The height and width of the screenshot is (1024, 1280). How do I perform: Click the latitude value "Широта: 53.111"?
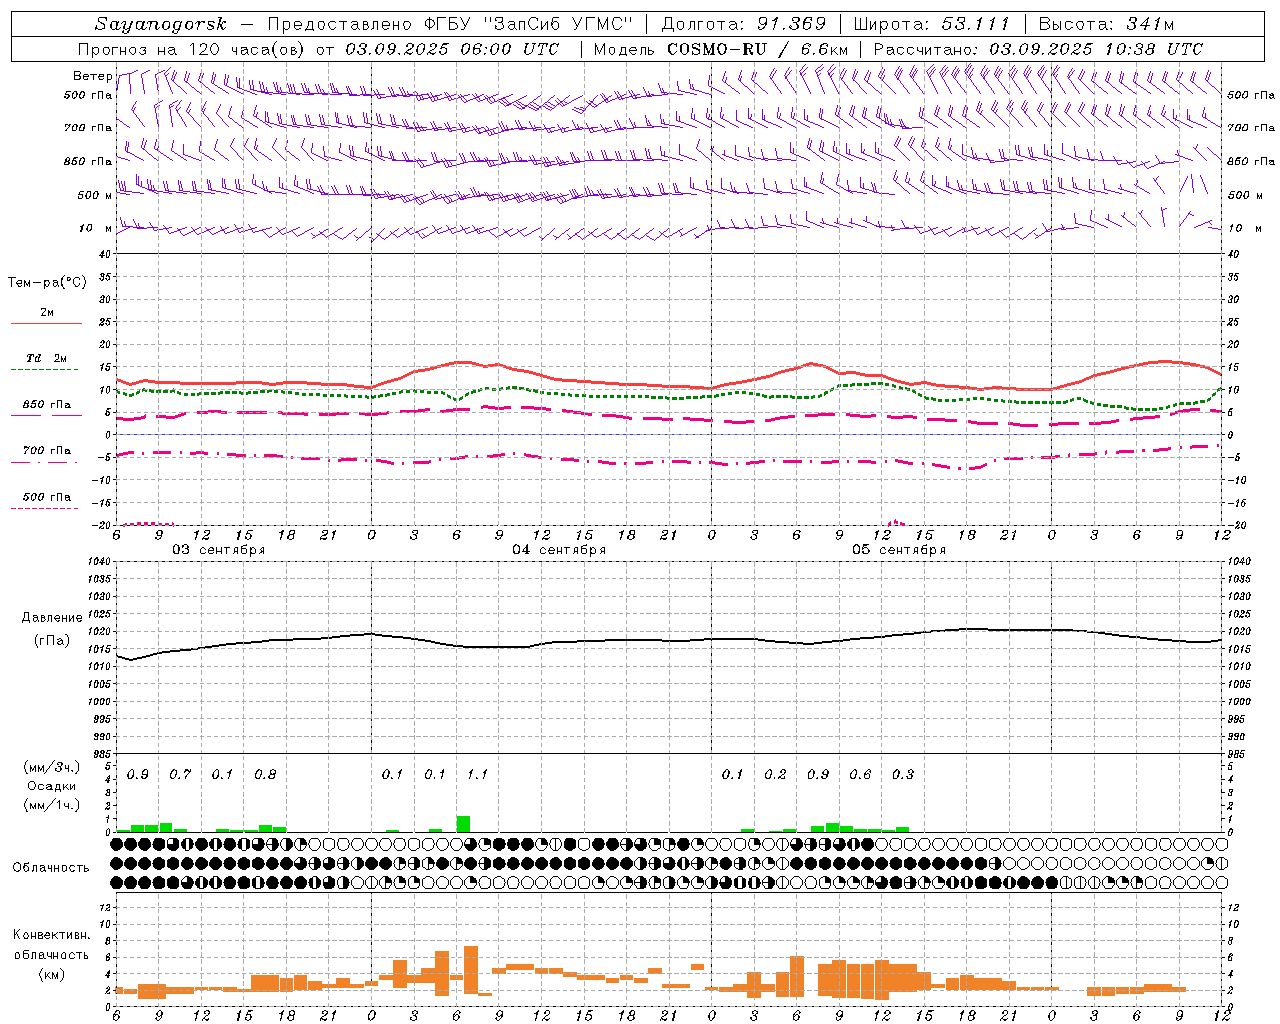tap(932, 24)
